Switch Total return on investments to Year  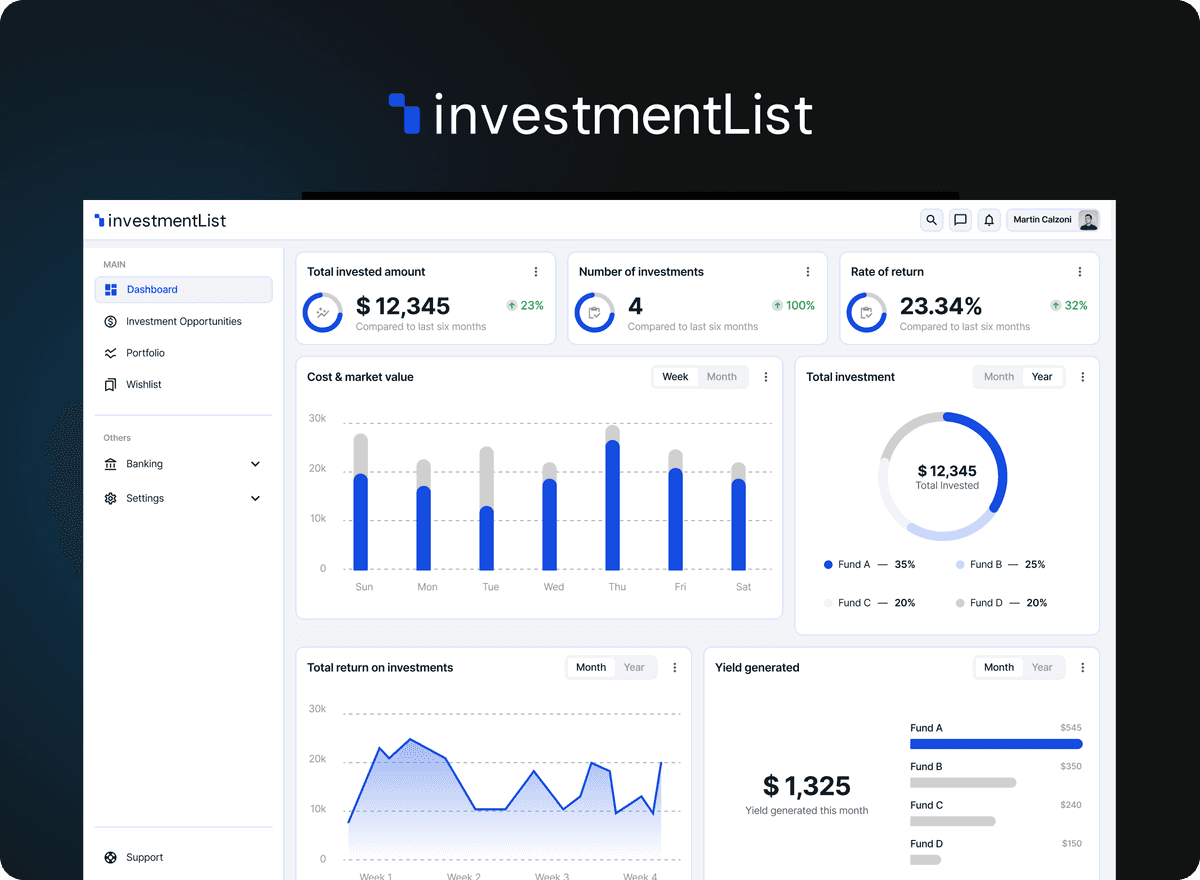point(634,668)
